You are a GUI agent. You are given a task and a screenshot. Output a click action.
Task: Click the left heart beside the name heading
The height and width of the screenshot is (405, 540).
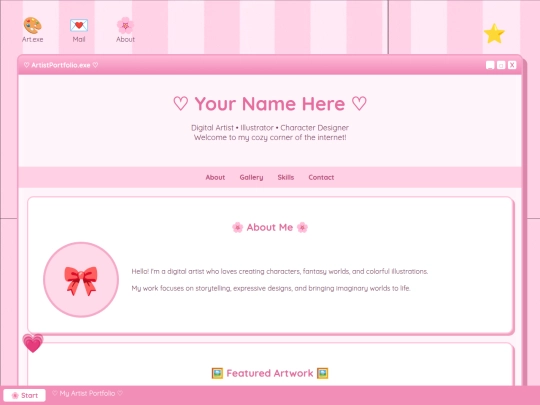click(181, 103)
